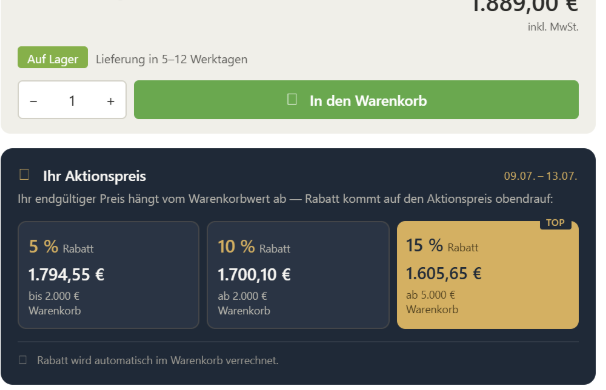Click the Auf Lager stock badge
The image size is (606, 390).
53,58
